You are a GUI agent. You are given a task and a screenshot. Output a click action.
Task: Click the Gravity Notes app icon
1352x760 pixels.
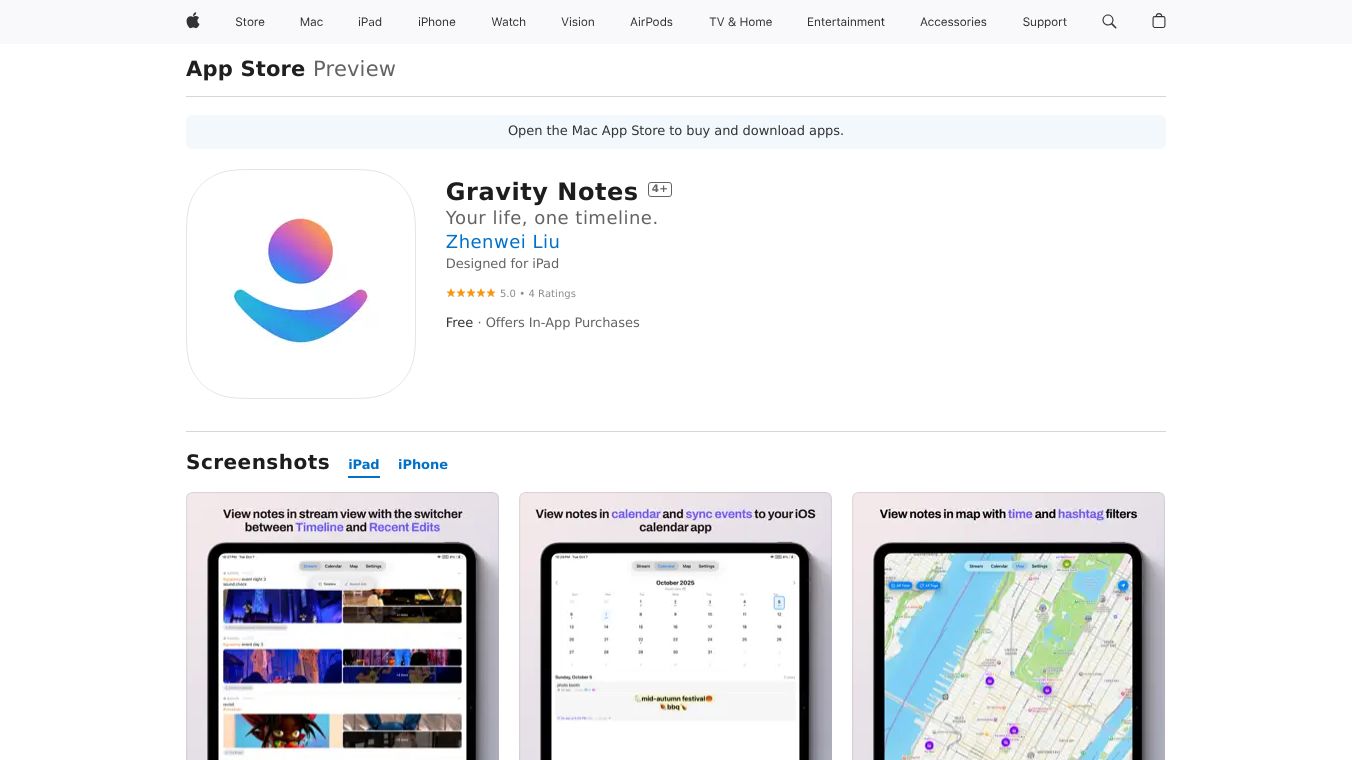coord(301,284)
